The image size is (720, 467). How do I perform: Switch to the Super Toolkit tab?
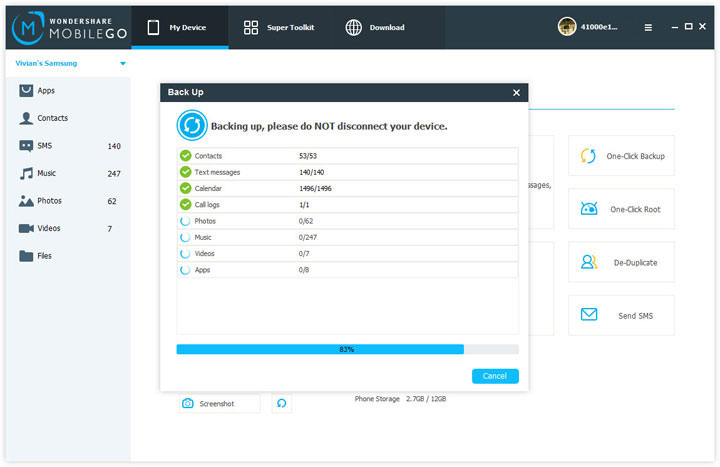coord(279,28)
